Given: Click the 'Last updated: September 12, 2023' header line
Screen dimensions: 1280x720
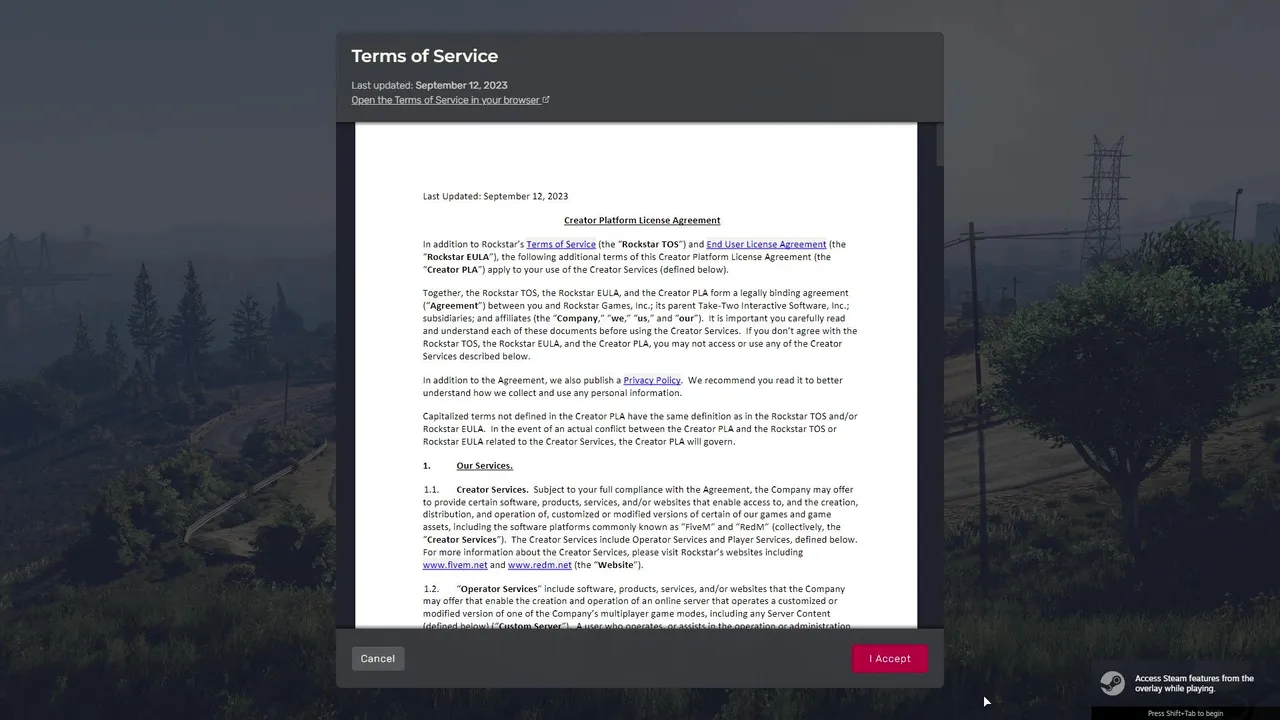Looking at the screenshot, I should pos(429,85).
